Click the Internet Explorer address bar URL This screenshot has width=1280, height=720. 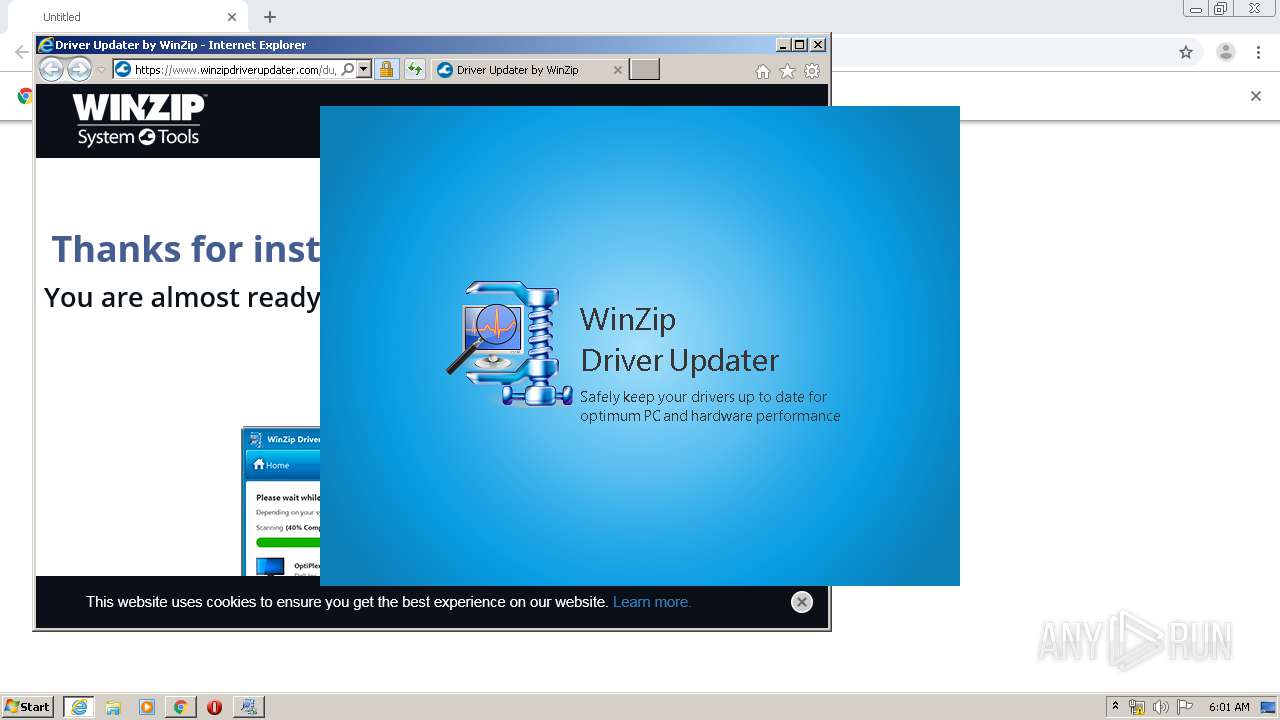235,70
